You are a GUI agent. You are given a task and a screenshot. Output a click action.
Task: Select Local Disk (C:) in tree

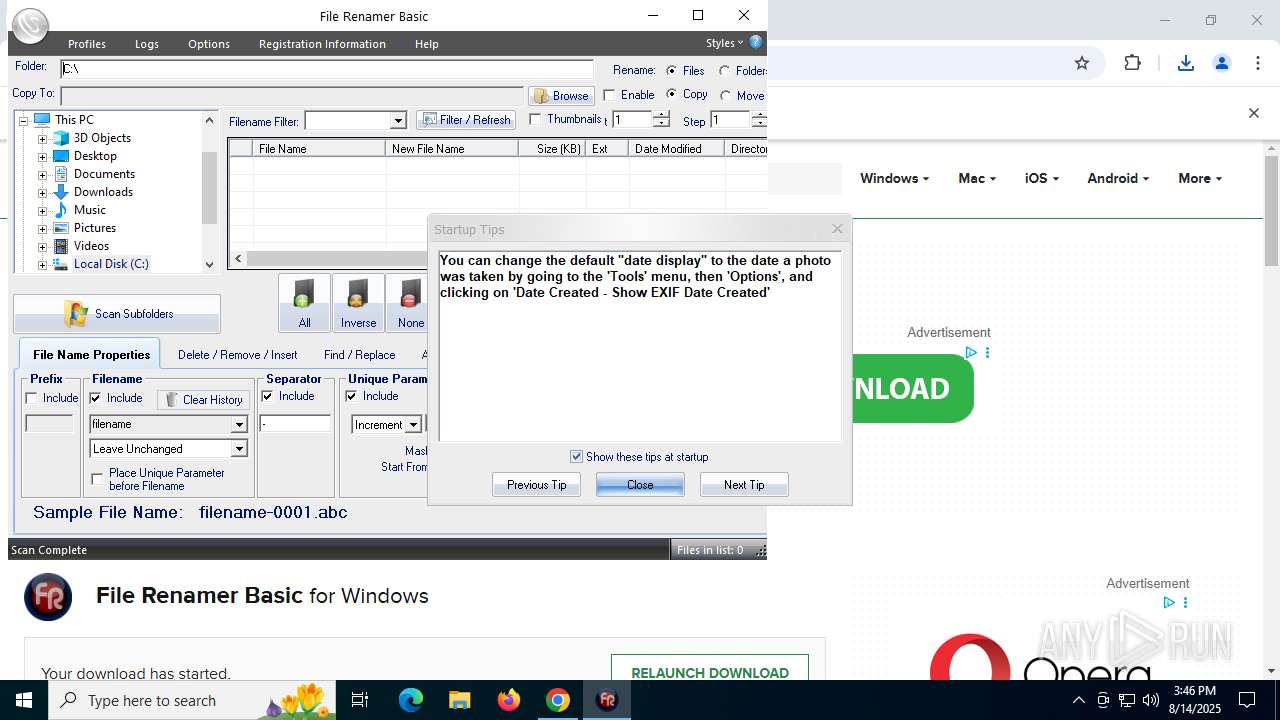[111, 264]
